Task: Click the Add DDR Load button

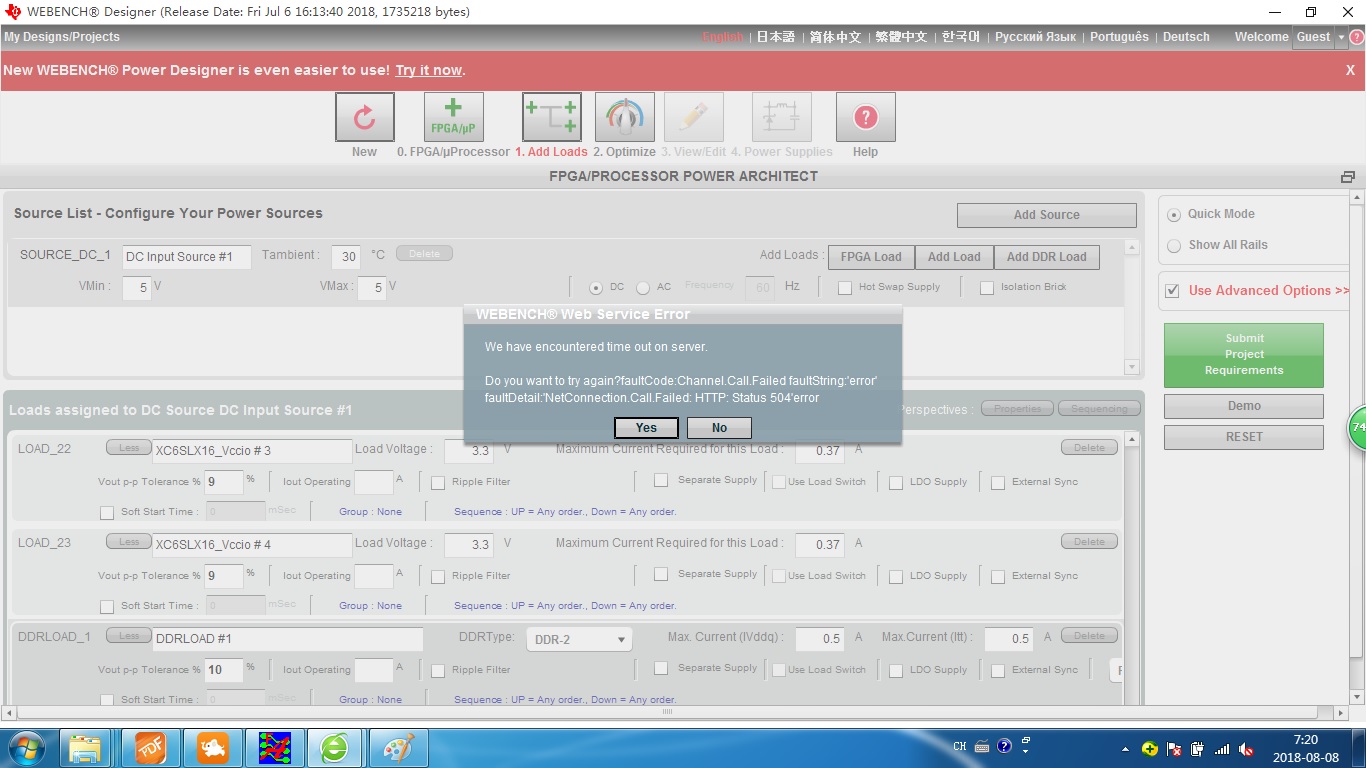Action: (x=1047, y=257)
